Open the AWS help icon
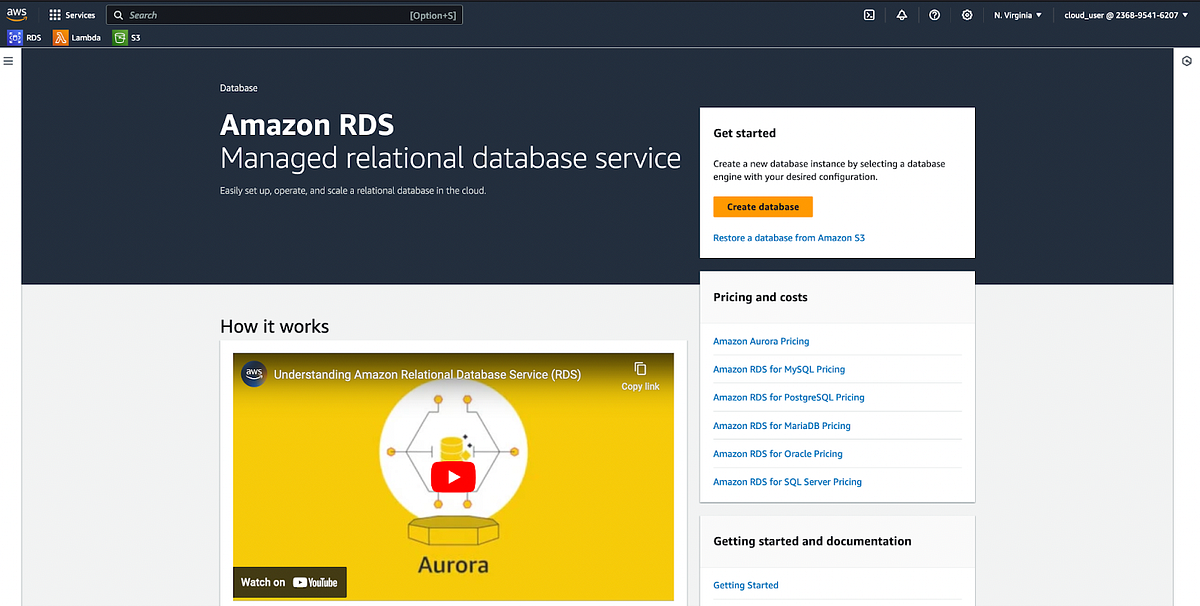Viewport: 1200px width, 606px height. click(934, 14)
